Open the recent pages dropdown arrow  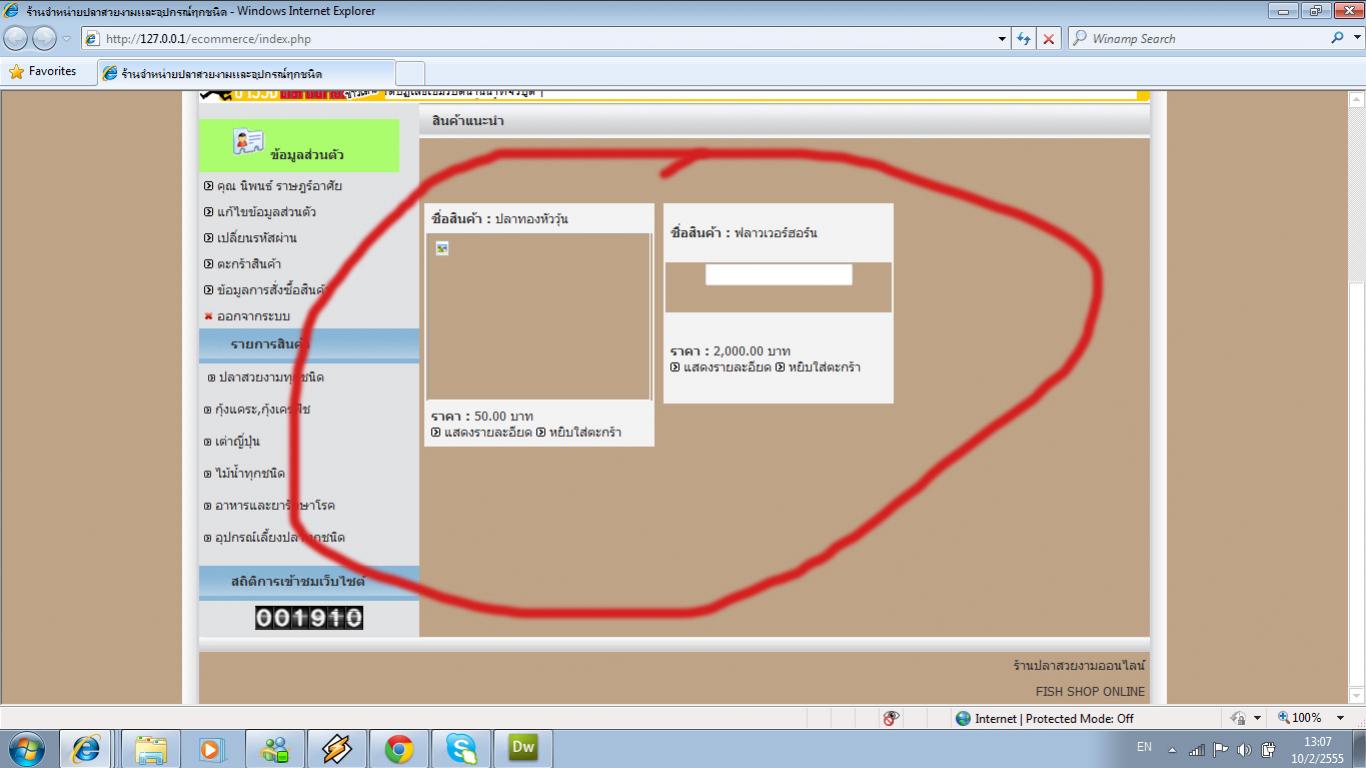67,39
